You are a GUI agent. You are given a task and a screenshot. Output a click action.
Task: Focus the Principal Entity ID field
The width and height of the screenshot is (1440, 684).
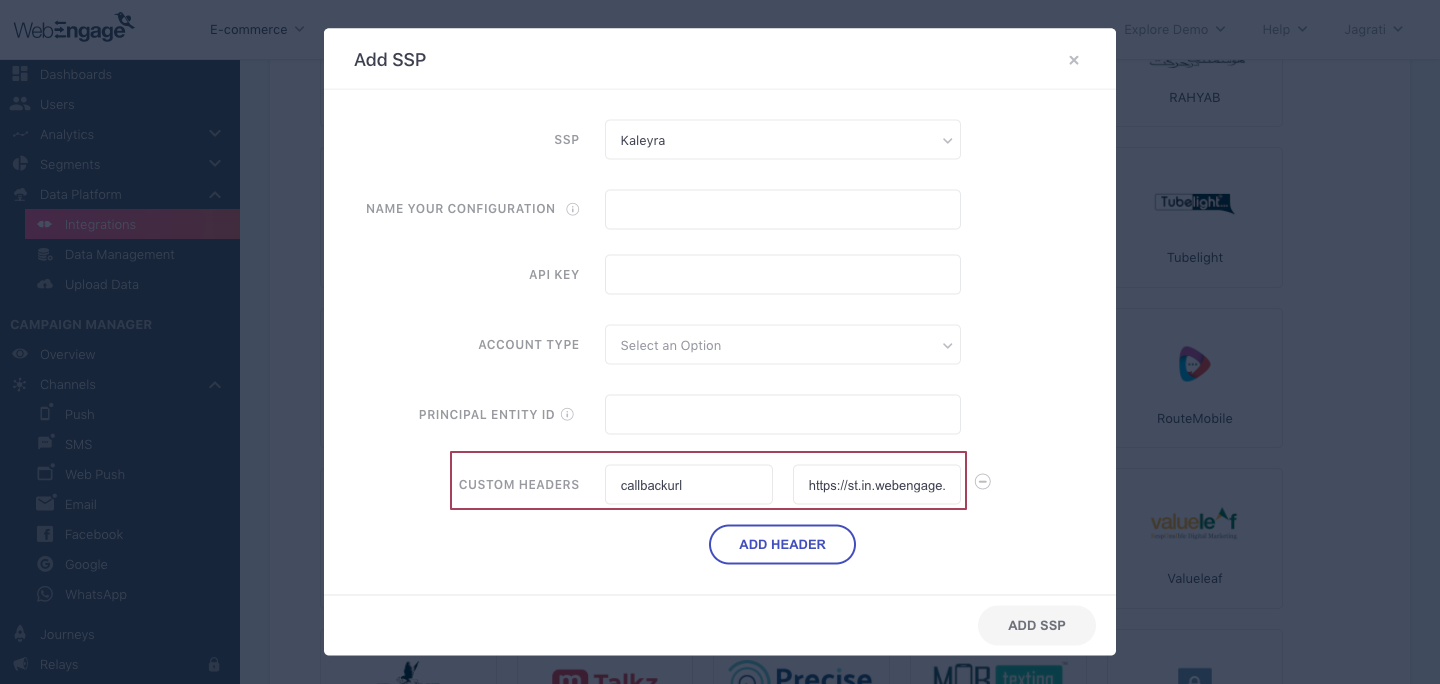[782, 414]
